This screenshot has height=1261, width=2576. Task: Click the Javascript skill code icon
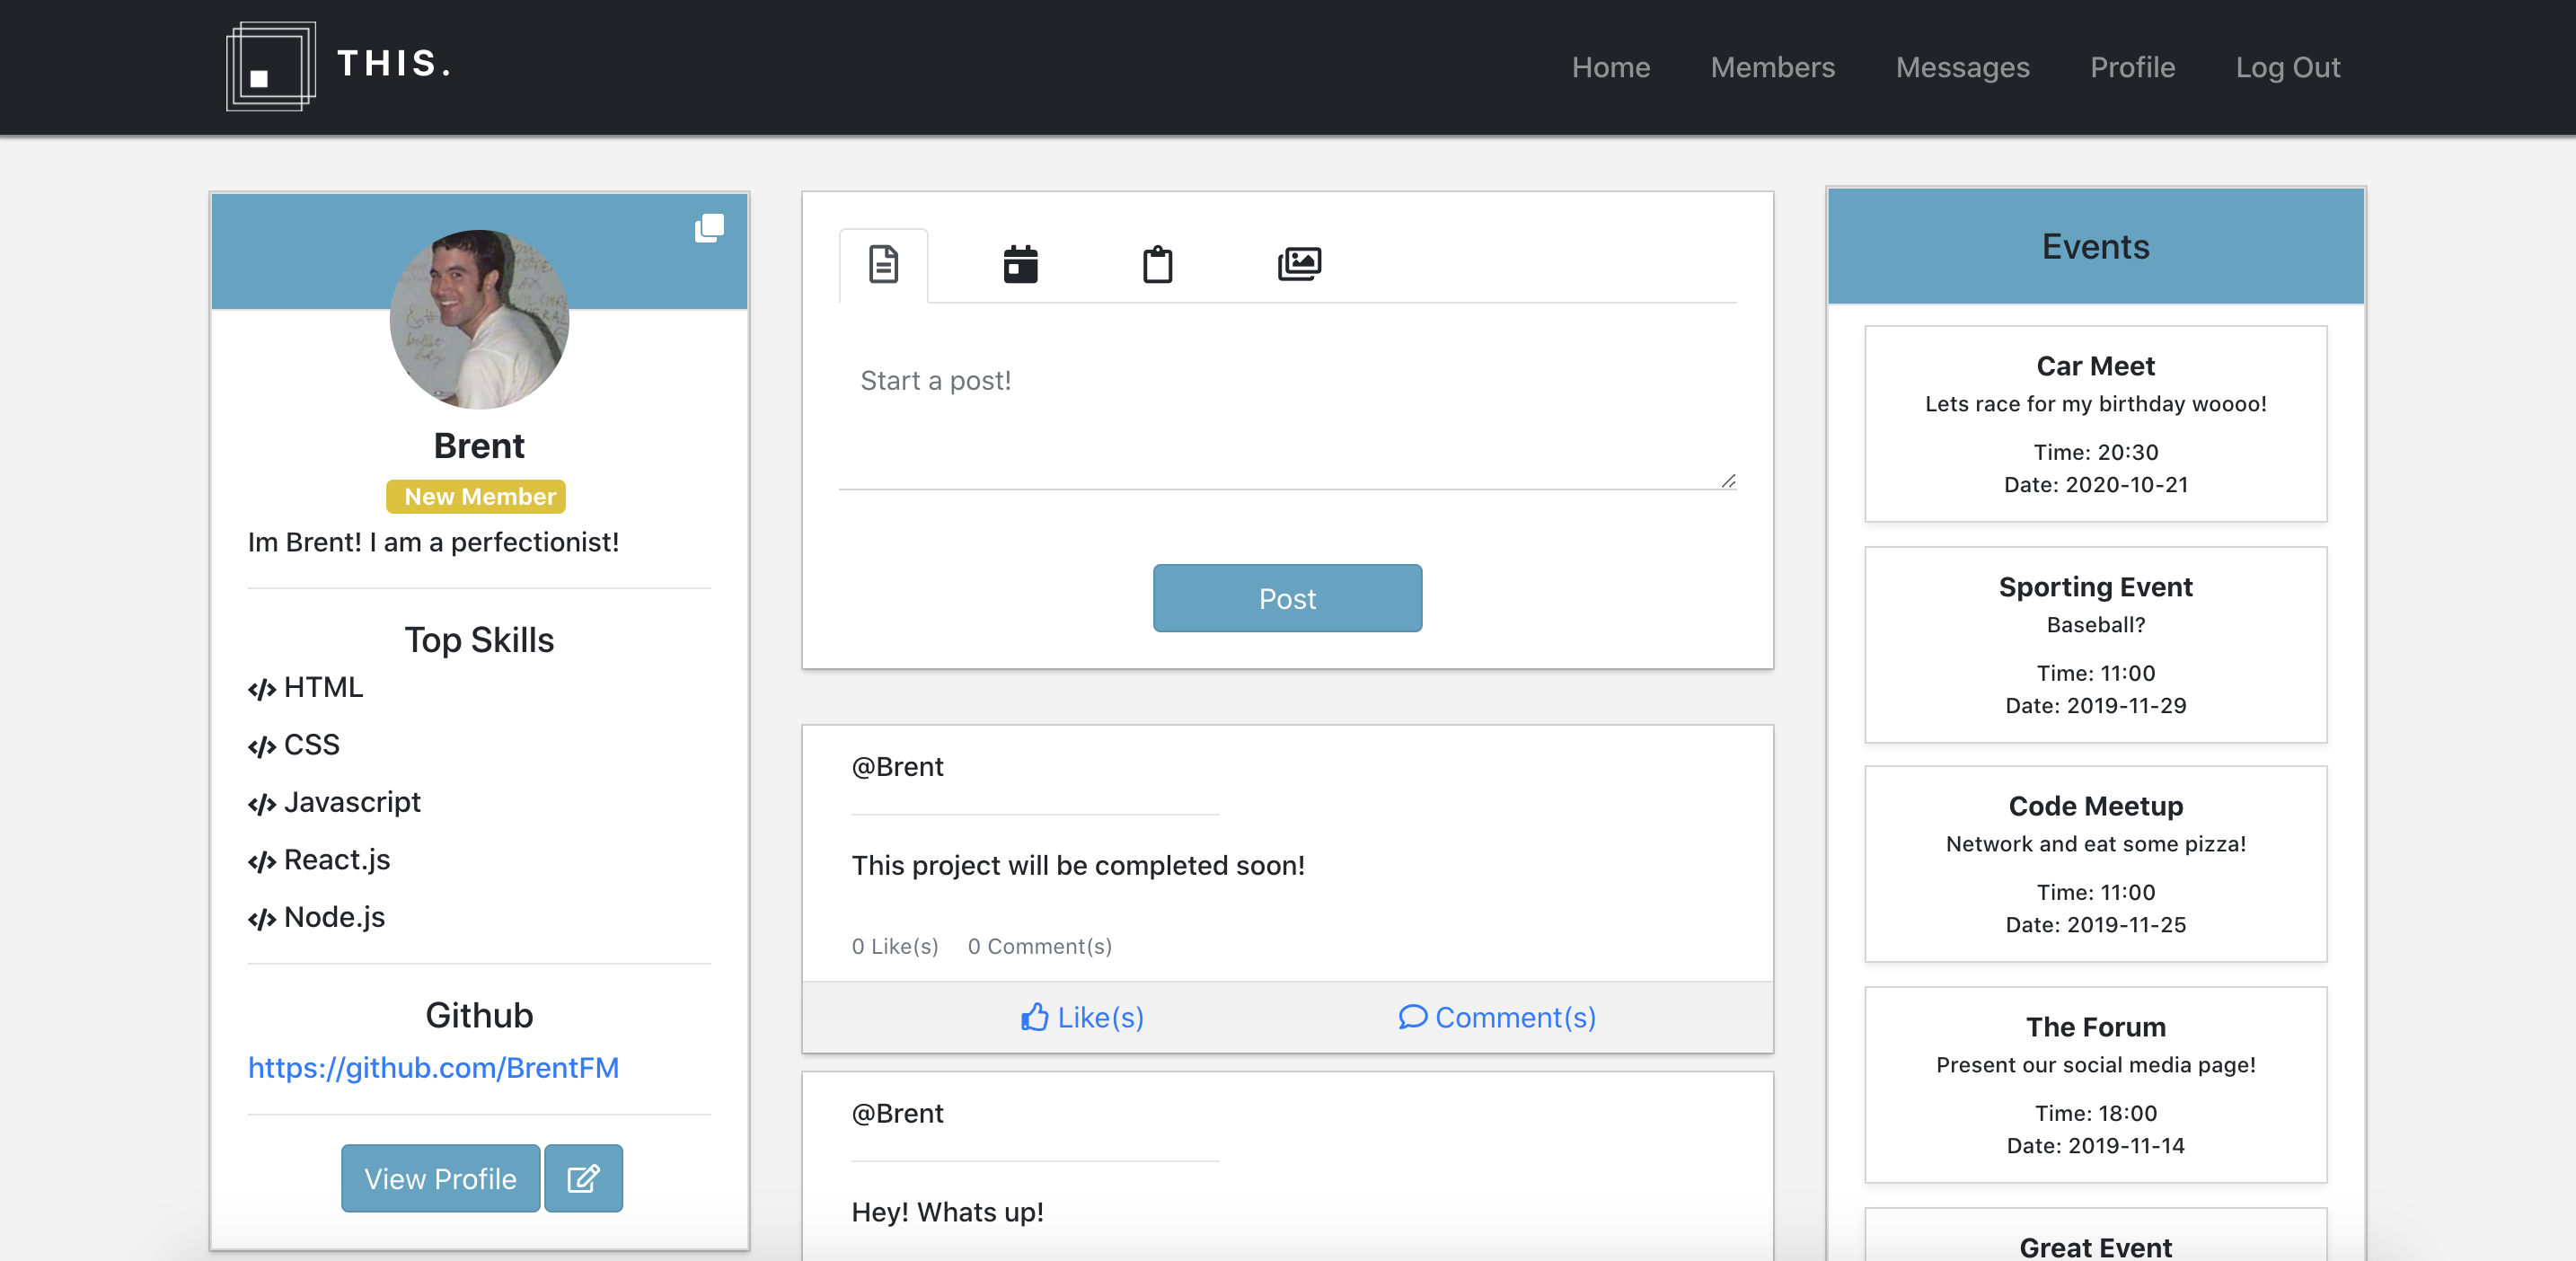tap(262, 804)
